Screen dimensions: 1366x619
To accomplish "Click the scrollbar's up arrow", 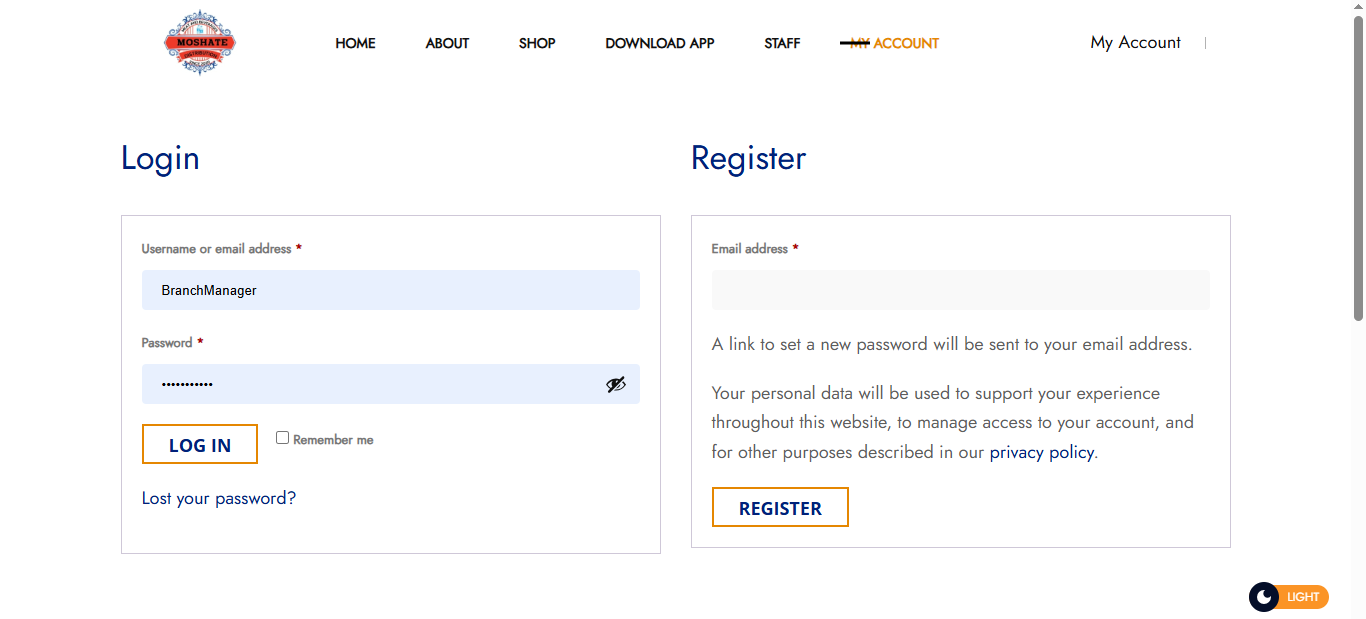I will [1358, 8].
